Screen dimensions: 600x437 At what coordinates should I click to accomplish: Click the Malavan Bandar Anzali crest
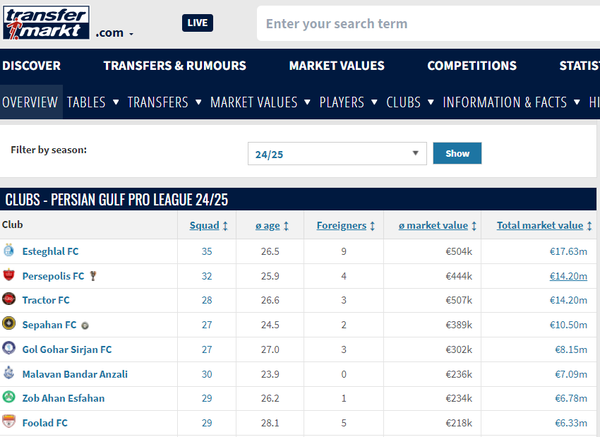[x=9, y=374]
